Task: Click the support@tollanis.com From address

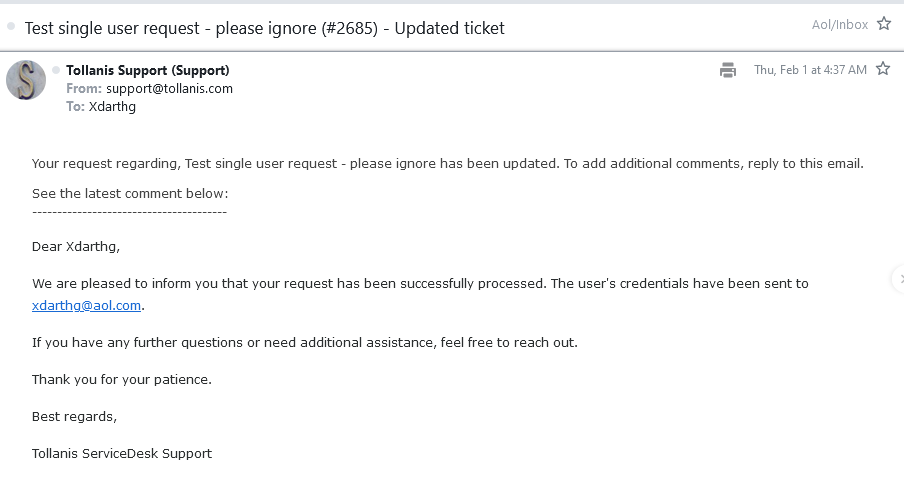Action: pos(169,88)
